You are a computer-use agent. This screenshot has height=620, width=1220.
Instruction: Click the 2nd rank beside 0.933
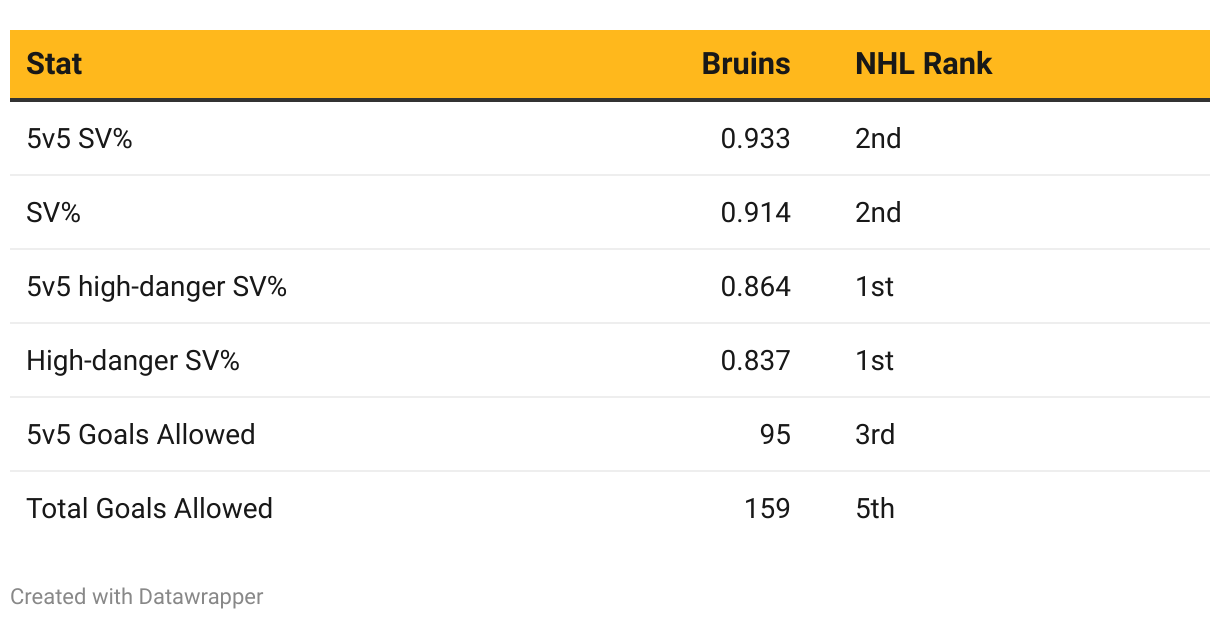point(878,139)
